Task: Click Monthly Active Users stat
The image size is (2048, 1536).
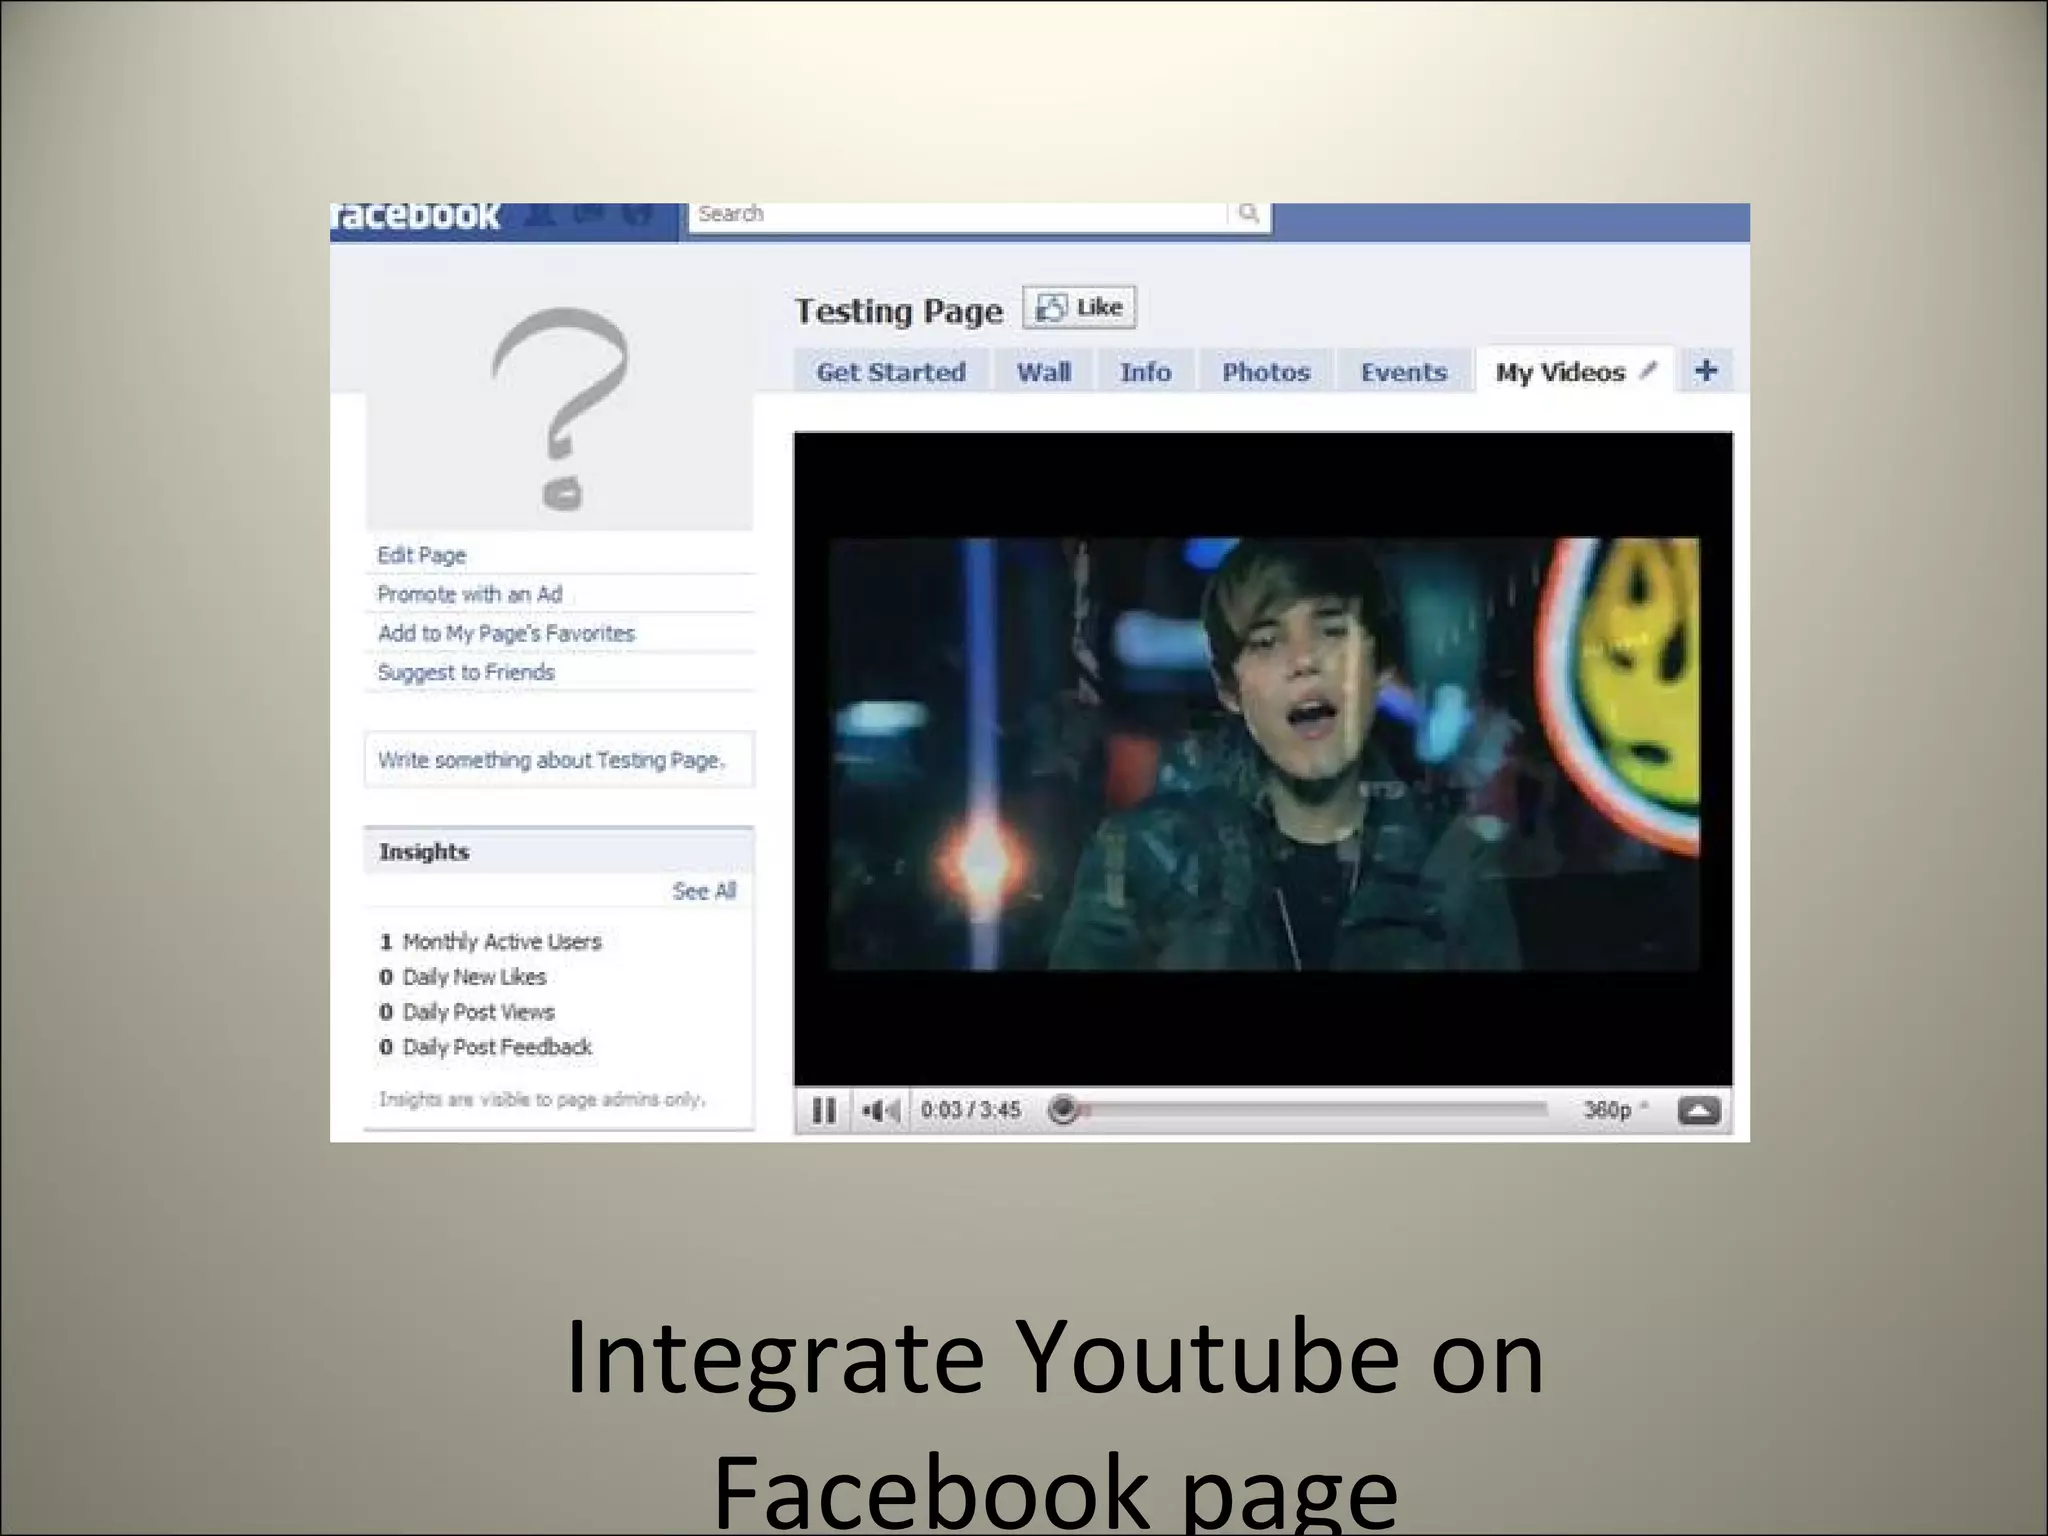Action: 490,942
